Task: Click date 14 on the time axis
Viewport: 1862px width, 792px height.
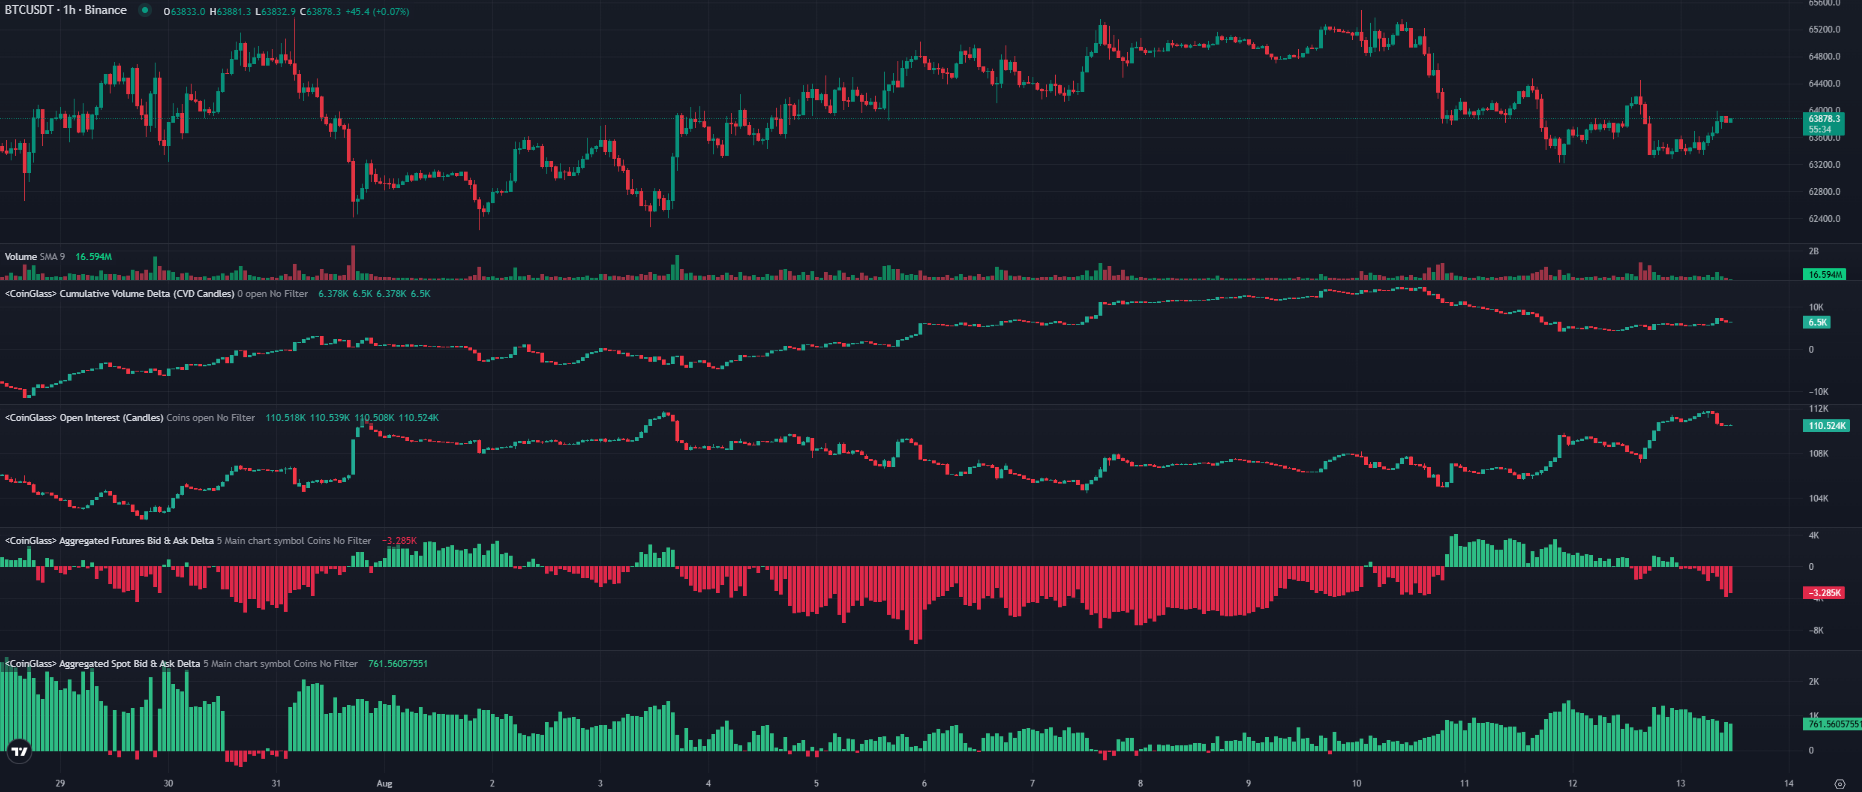Action: (1788, 783)
